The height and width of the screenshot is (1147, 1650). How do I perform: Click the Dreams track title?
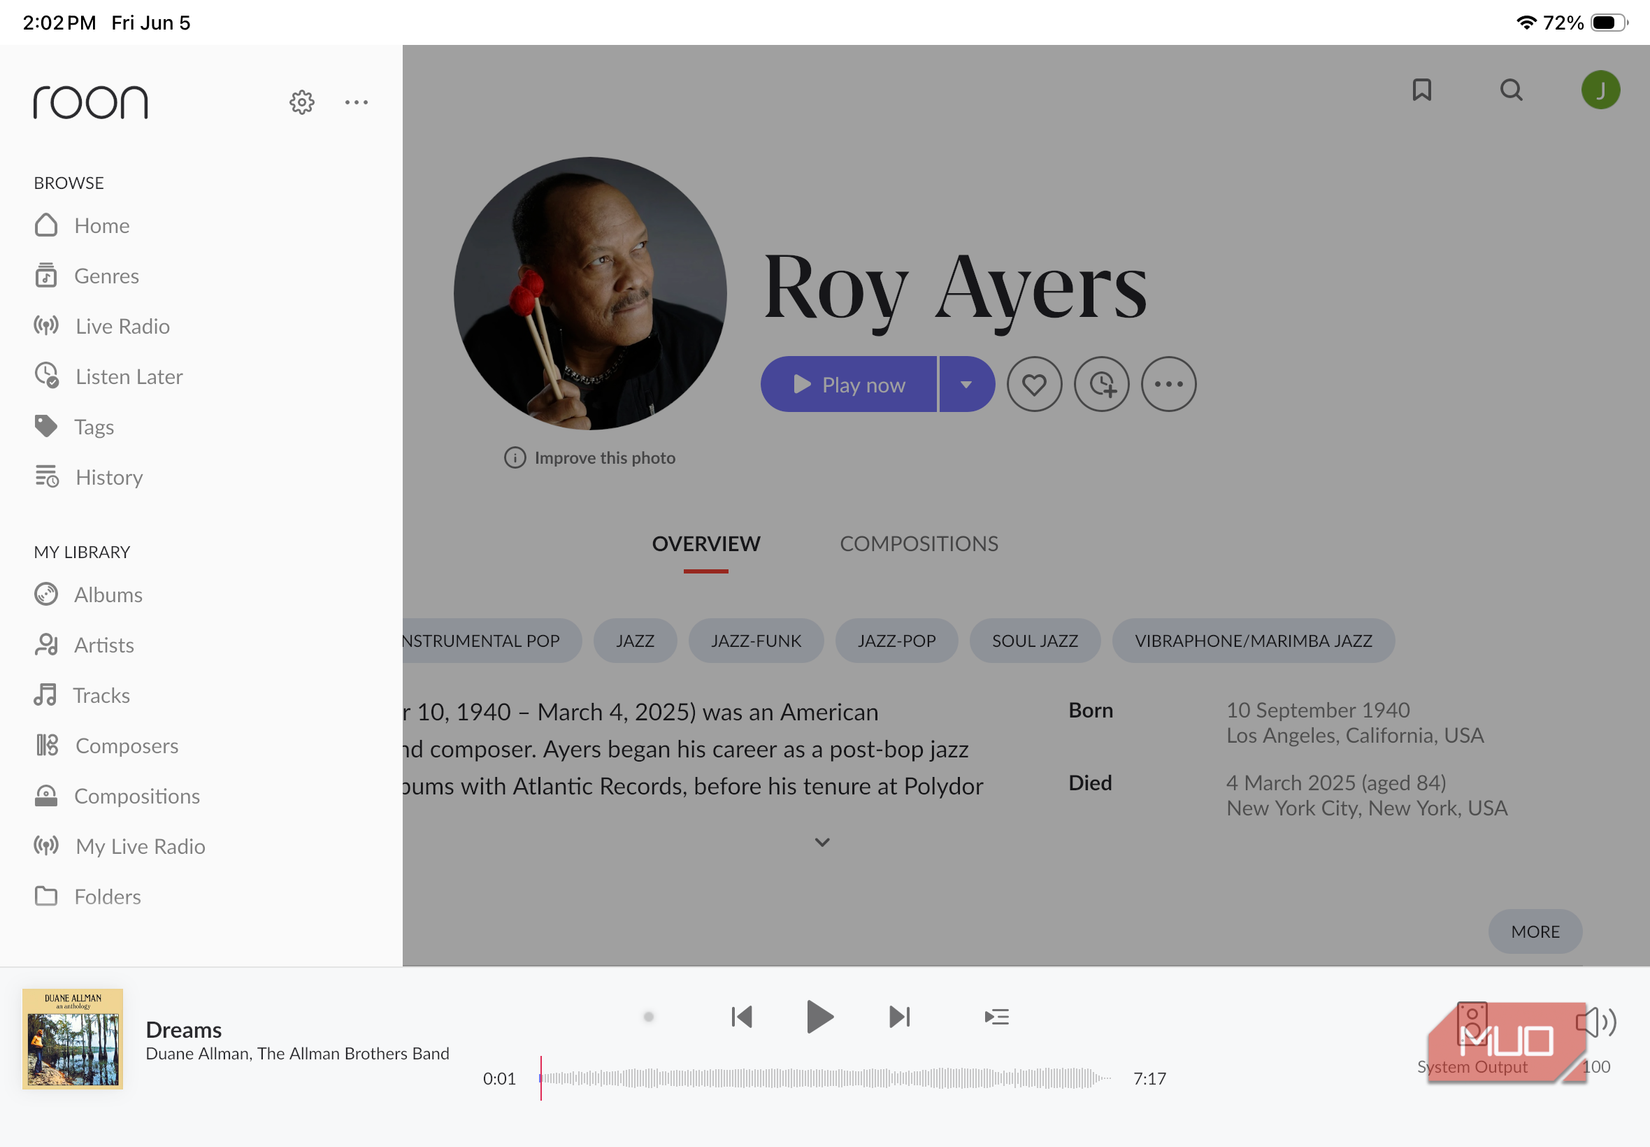[184, 1030]
